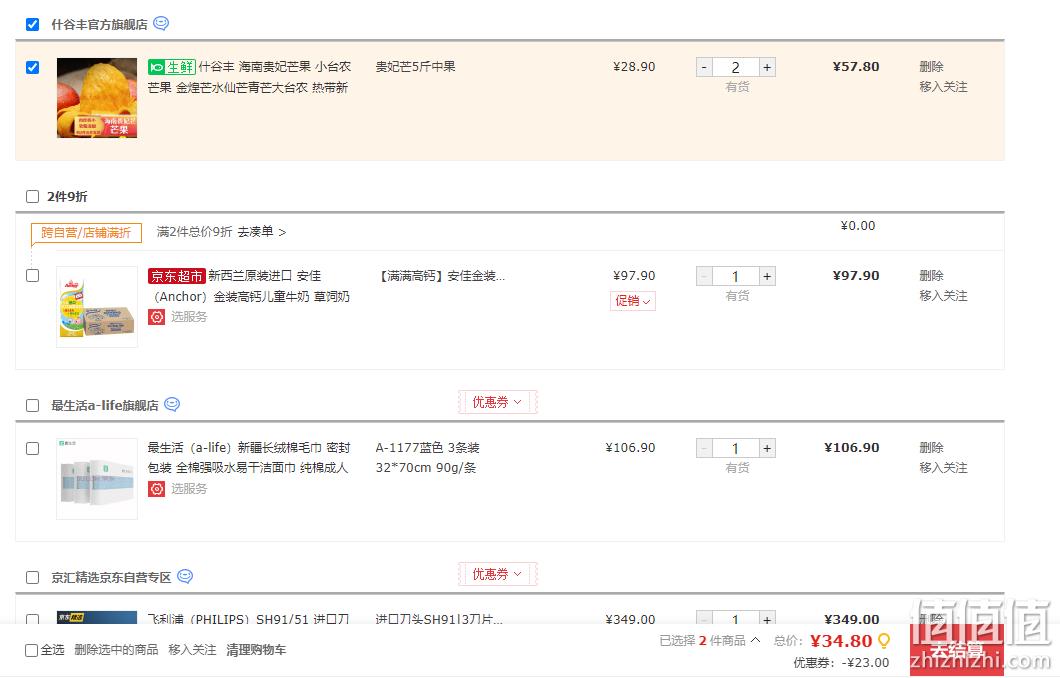Click the mango subtotal ¥57.80

tap(856, 66)
